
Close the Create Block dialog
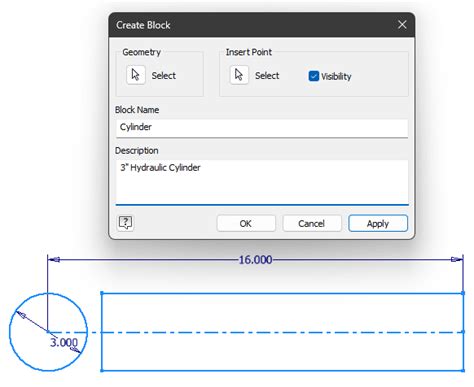pos(402,25)
